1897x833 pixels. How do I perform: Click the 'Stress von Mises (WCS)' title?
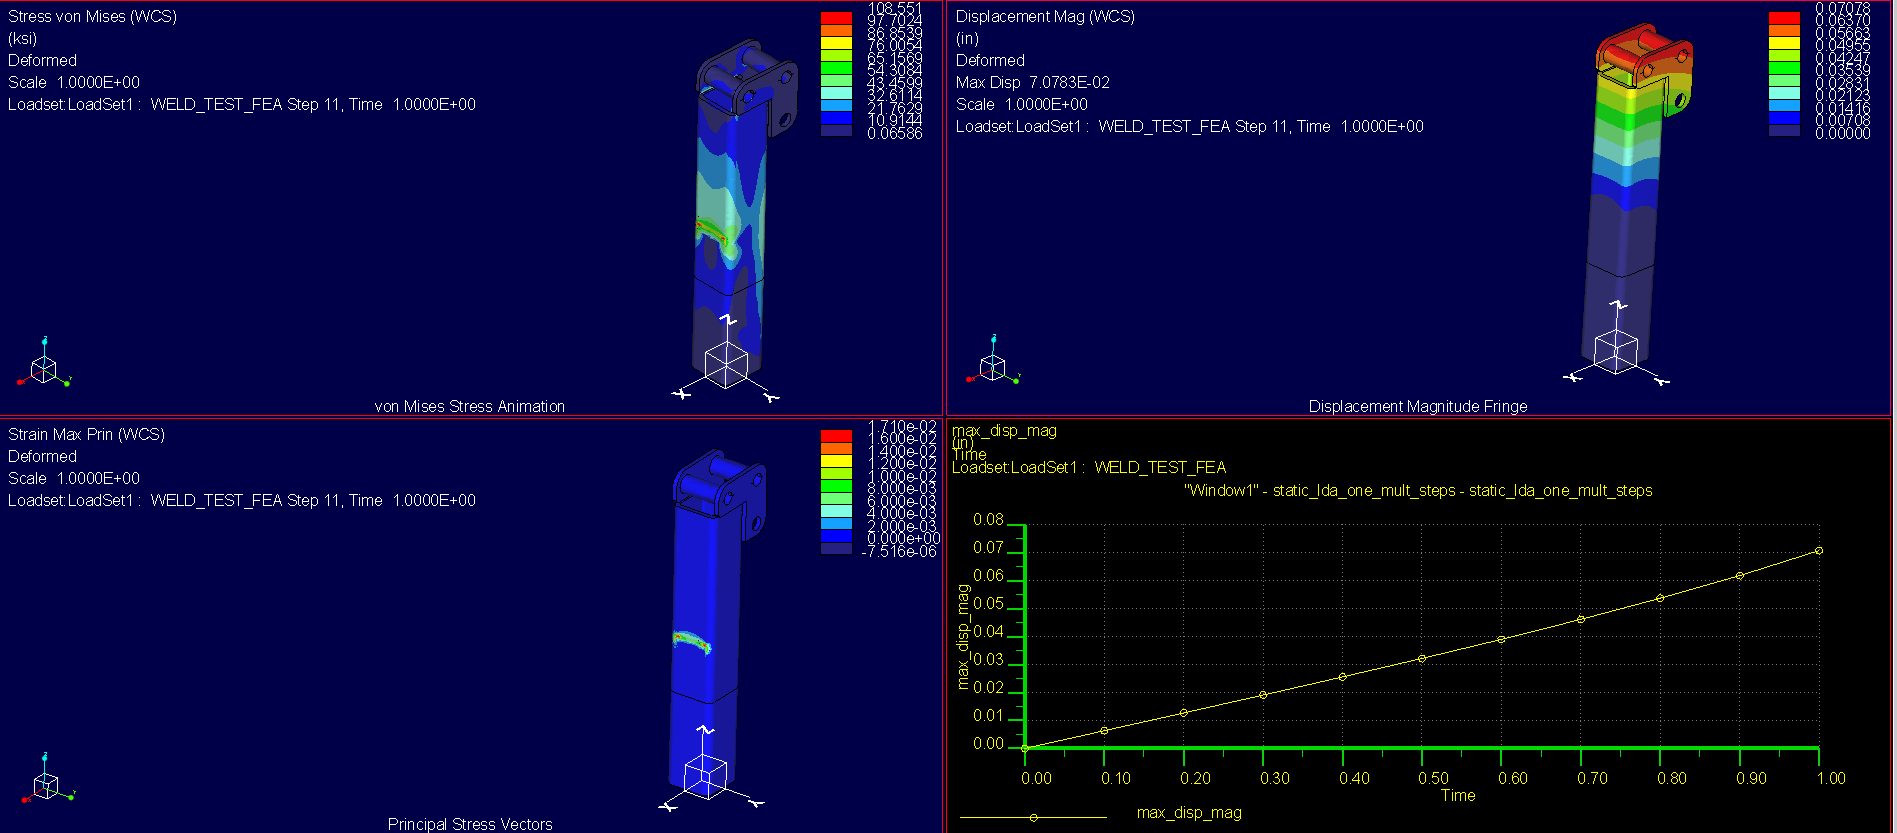tap(92, 17)
